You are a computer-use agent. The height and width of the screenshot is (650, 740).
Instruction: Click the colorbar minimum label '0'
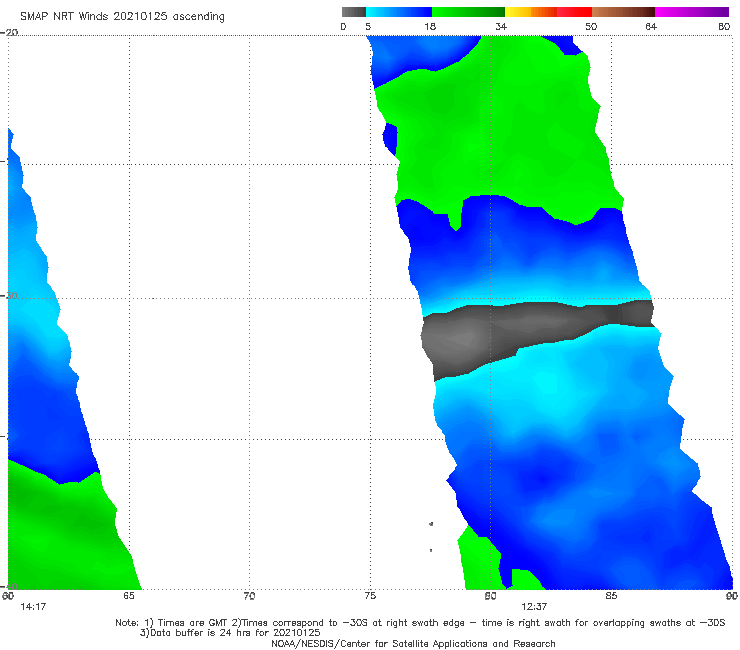pos(344,27)
